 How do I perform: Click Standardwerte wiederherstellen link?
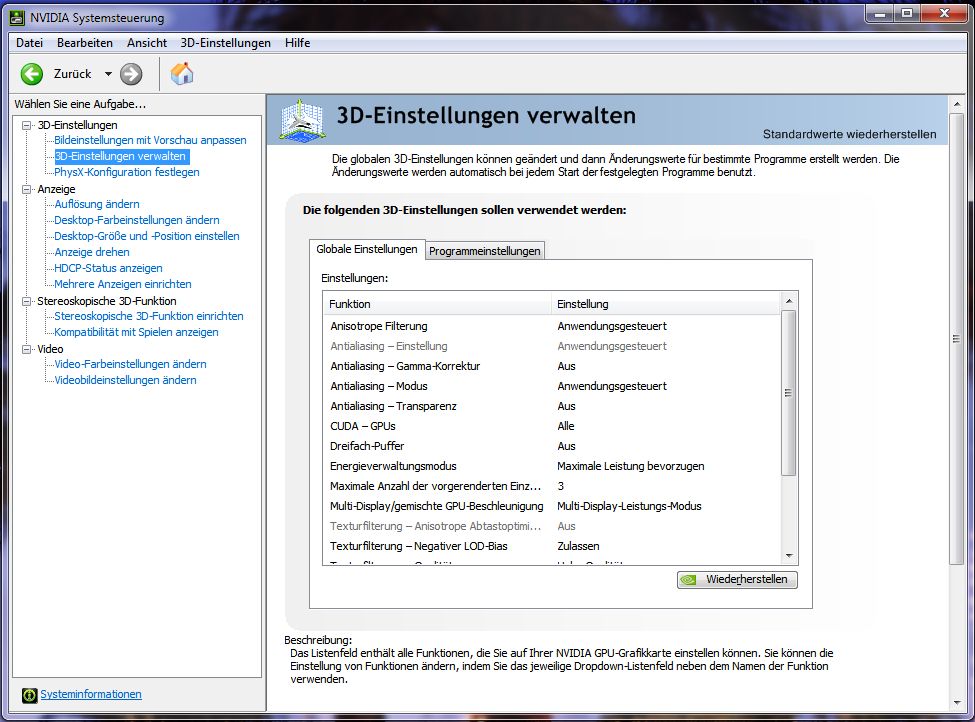[x=849, y=134]
